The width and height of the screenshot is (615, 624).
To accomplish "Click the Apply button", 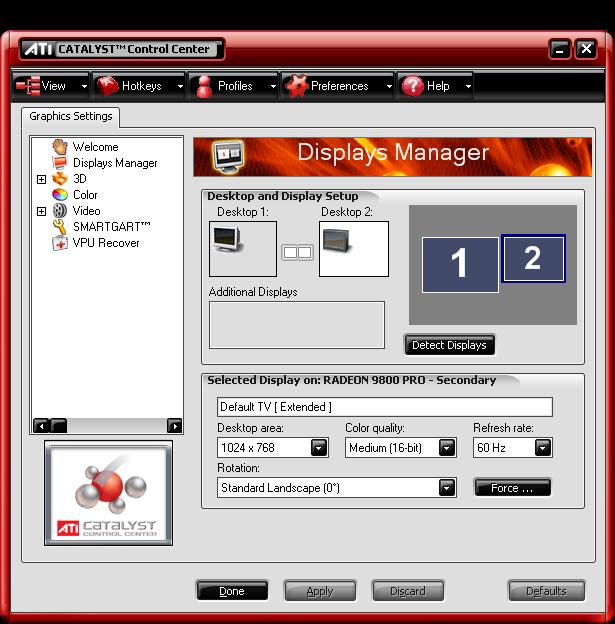I will (x=320, y=591).
